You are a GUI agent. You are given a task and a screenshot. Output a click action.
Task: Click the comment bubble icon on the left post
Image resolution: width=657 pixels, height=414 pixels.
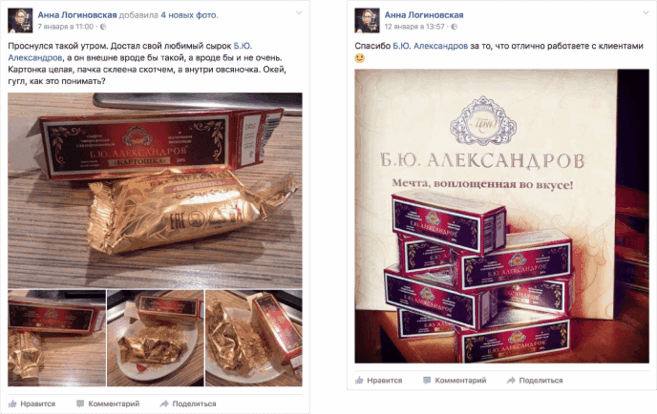coord(80,404)
